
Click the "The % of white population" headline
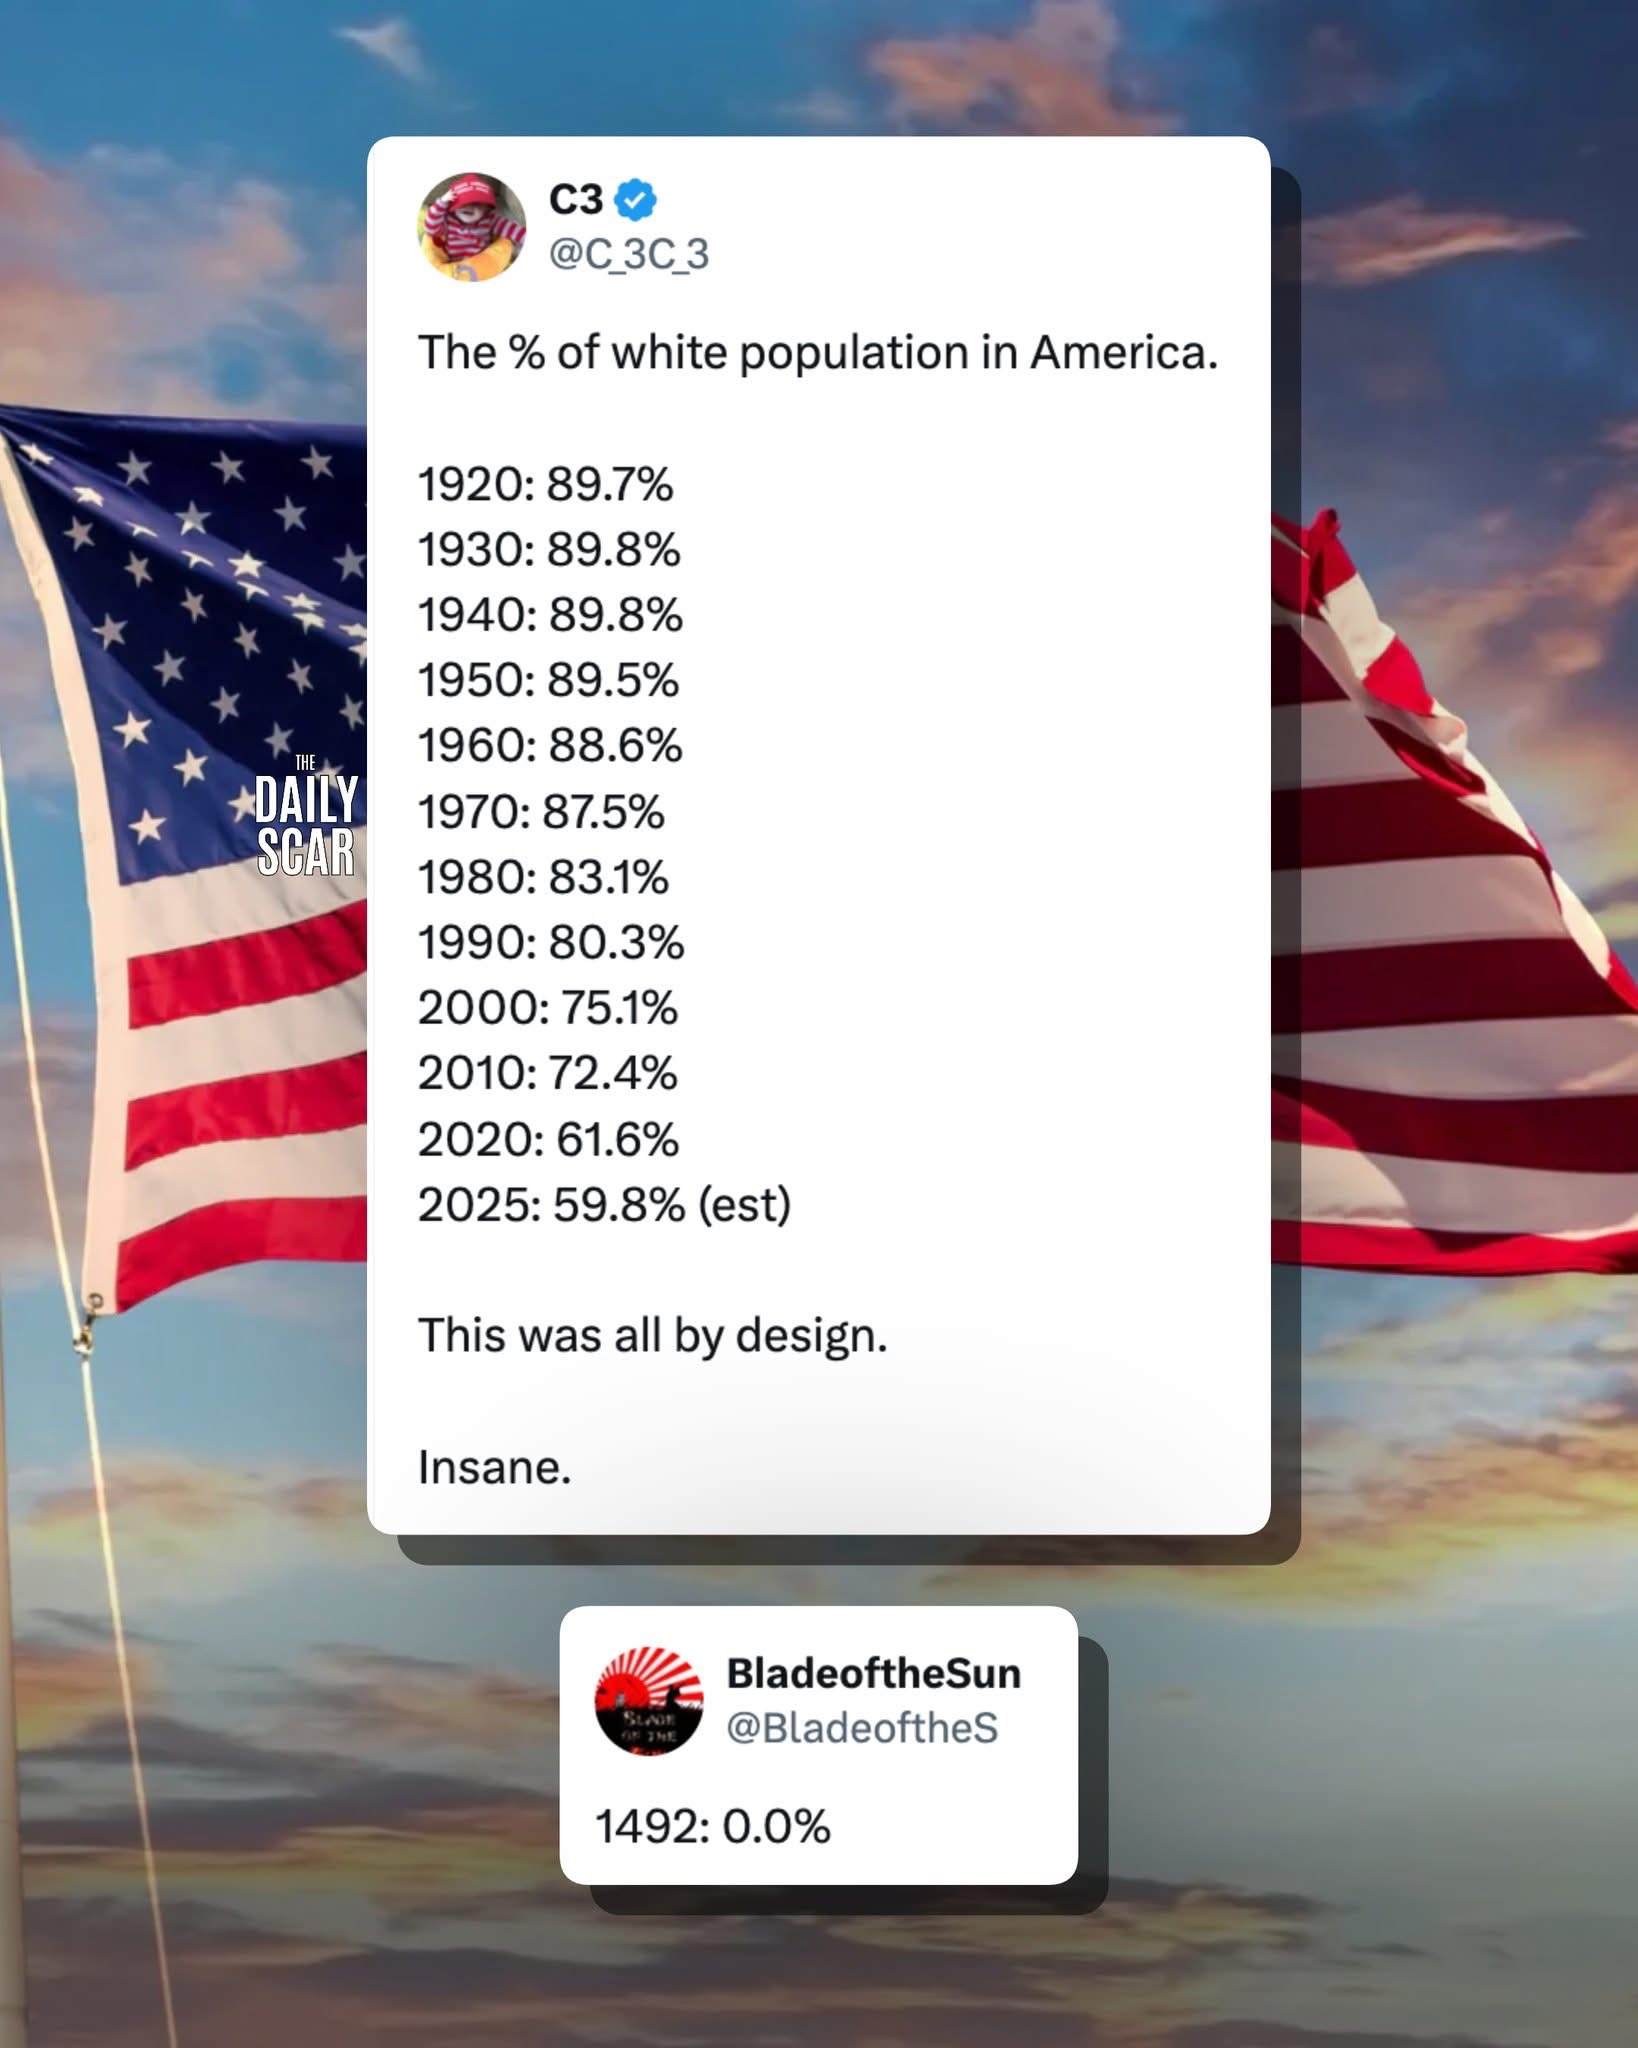(x=818, y=353)
